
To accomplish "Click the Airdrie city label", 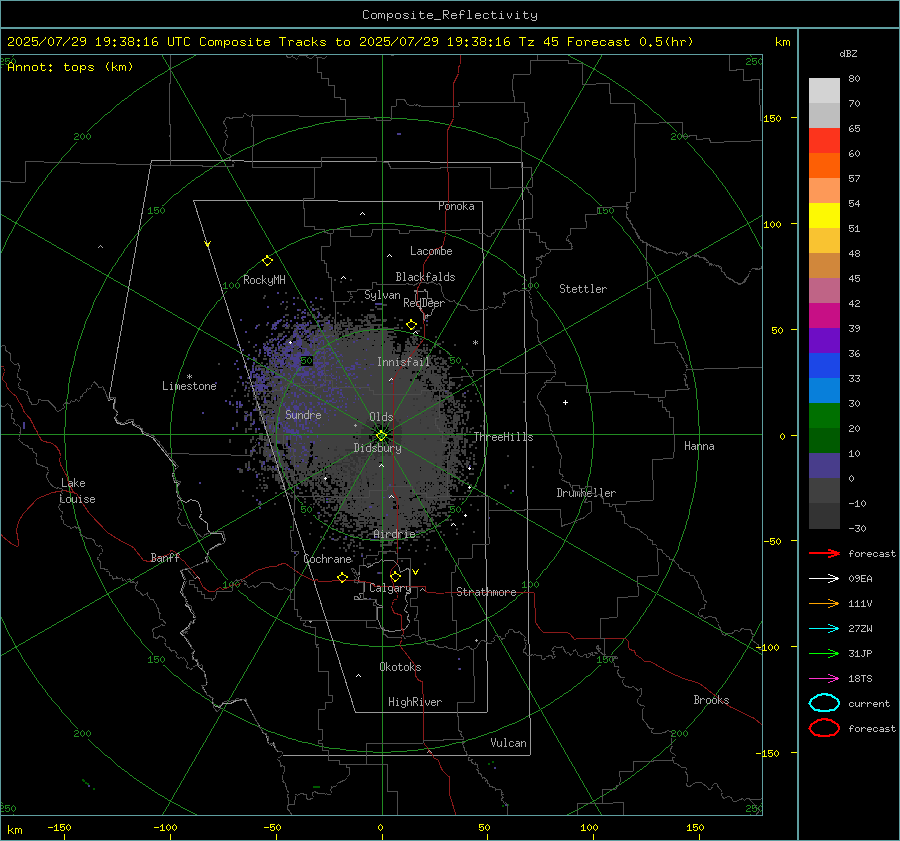I will 394,534.
